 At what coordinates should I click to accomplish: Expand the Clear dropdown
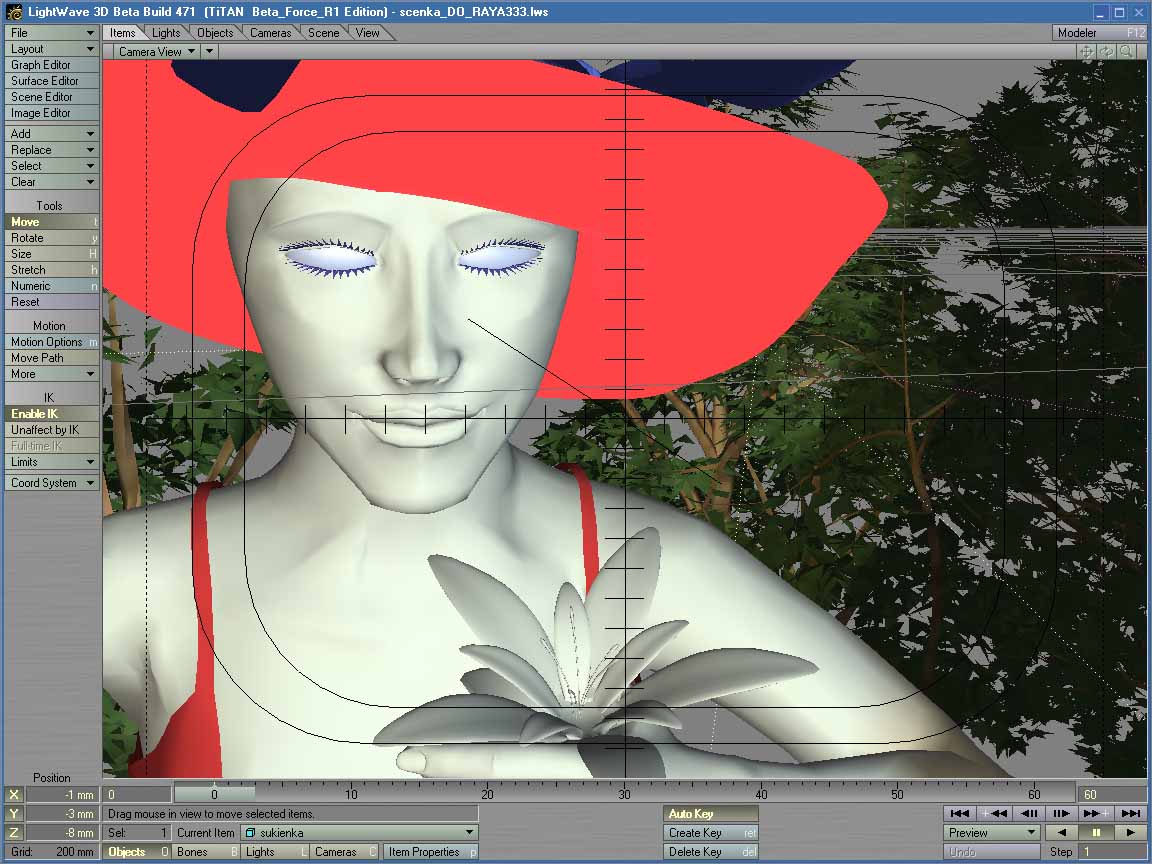point(51,181)
